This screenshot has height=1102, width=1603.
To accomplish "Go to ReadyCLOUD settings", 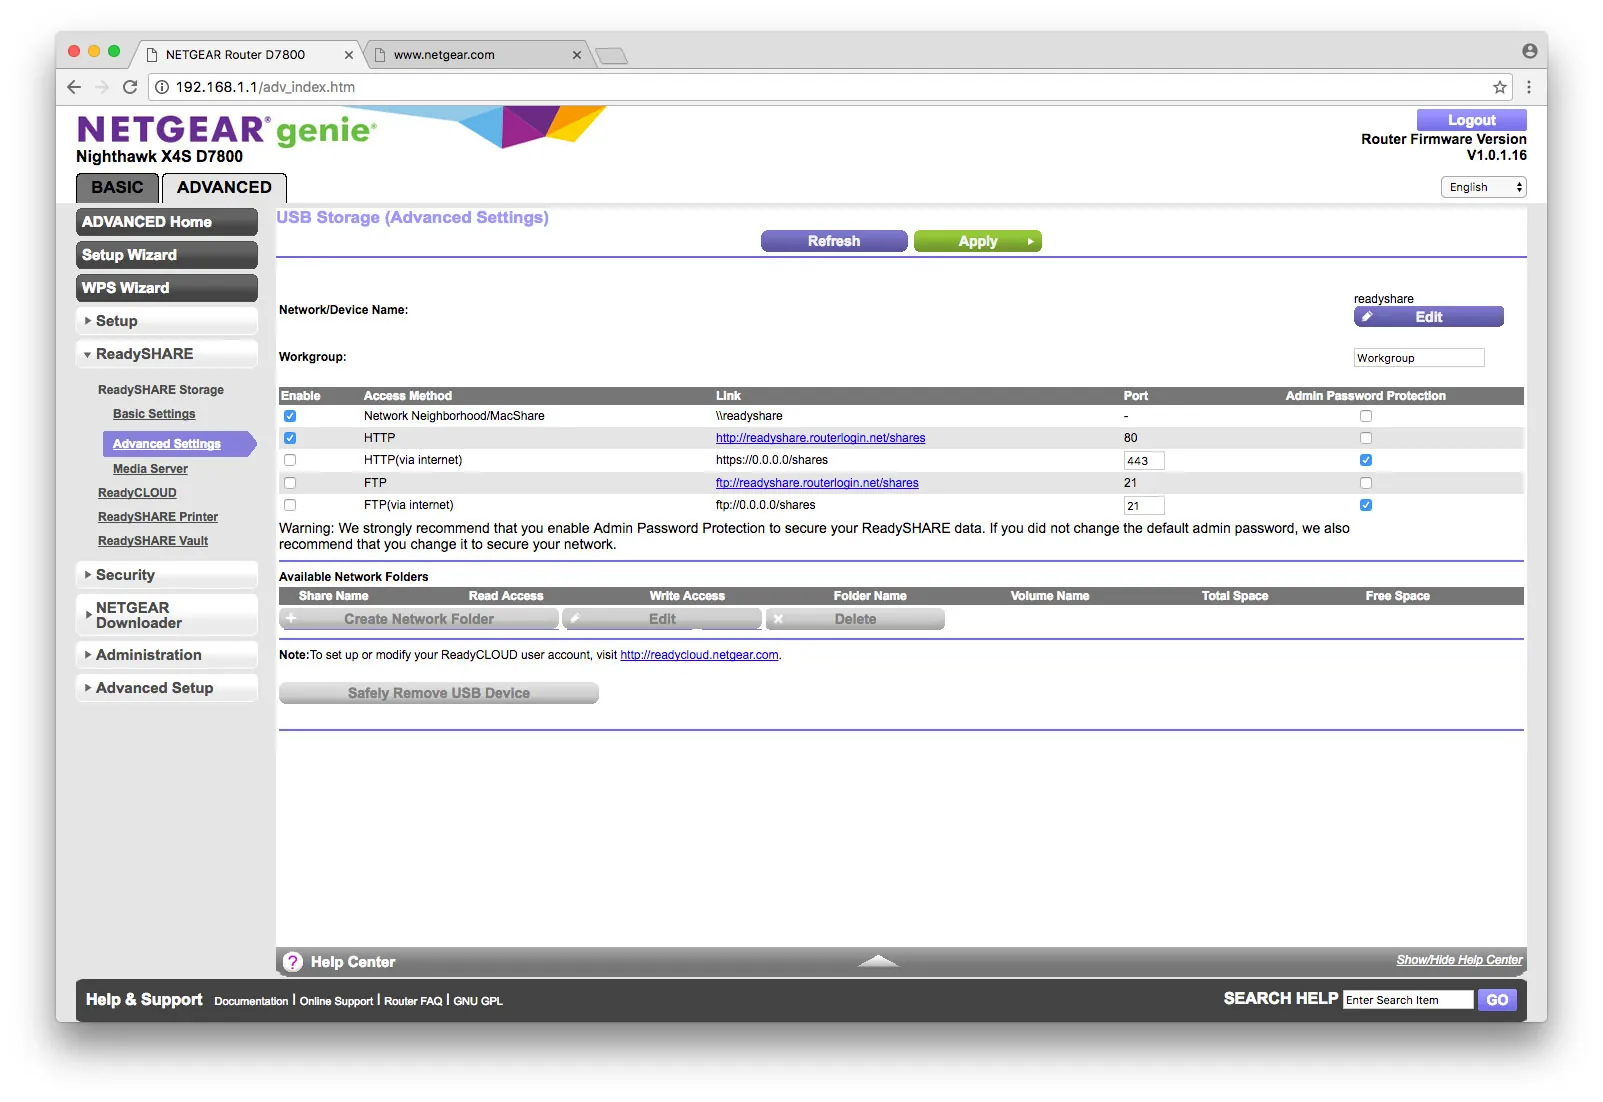I will pos(137,493).
